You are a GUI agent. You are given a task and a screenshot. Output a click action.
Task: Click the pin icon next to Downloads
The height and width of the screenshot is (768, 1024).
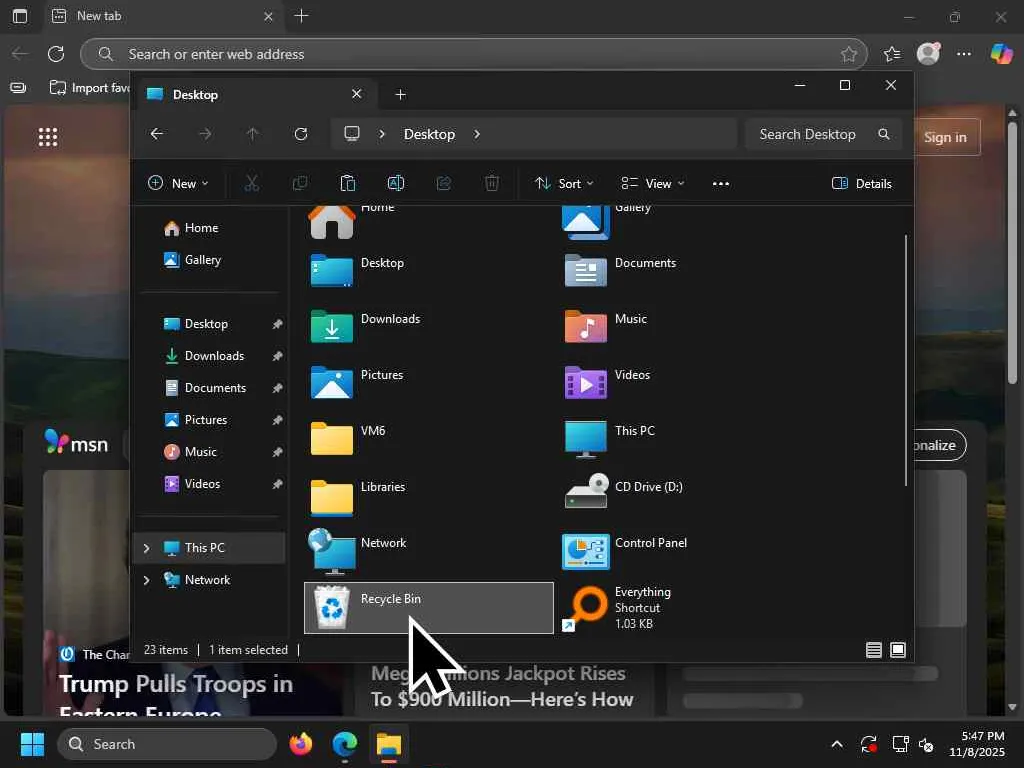coord(277,356)
